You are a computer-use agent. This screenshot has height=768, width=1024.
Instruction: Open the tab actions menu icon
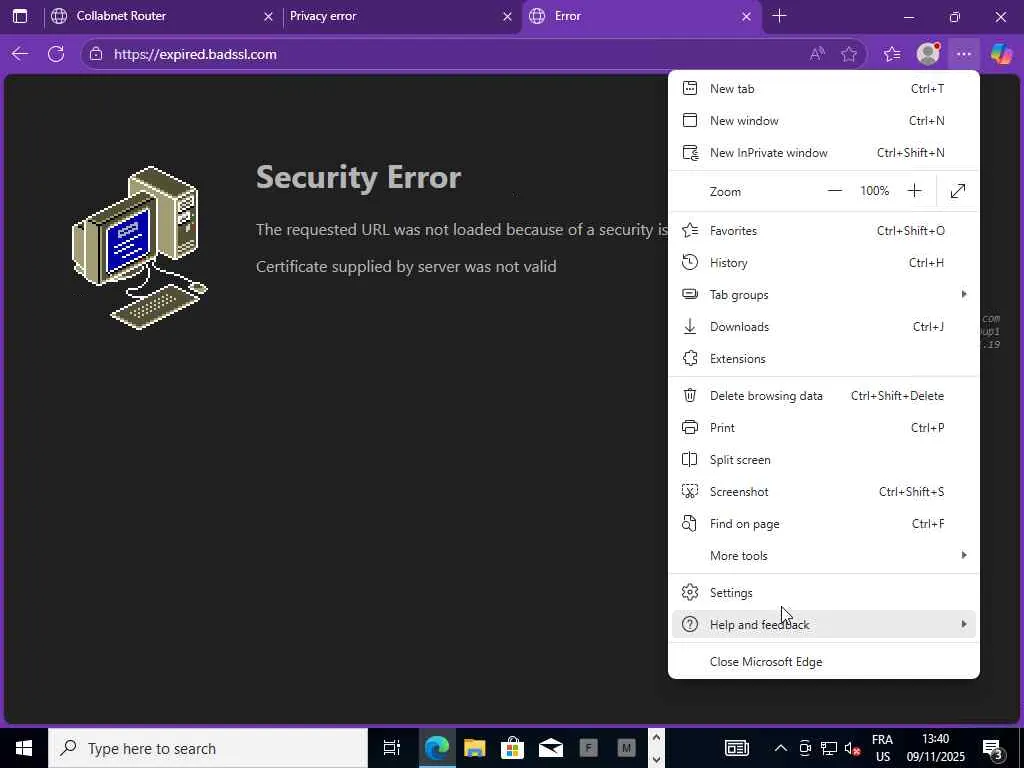(x=20, y=16)
